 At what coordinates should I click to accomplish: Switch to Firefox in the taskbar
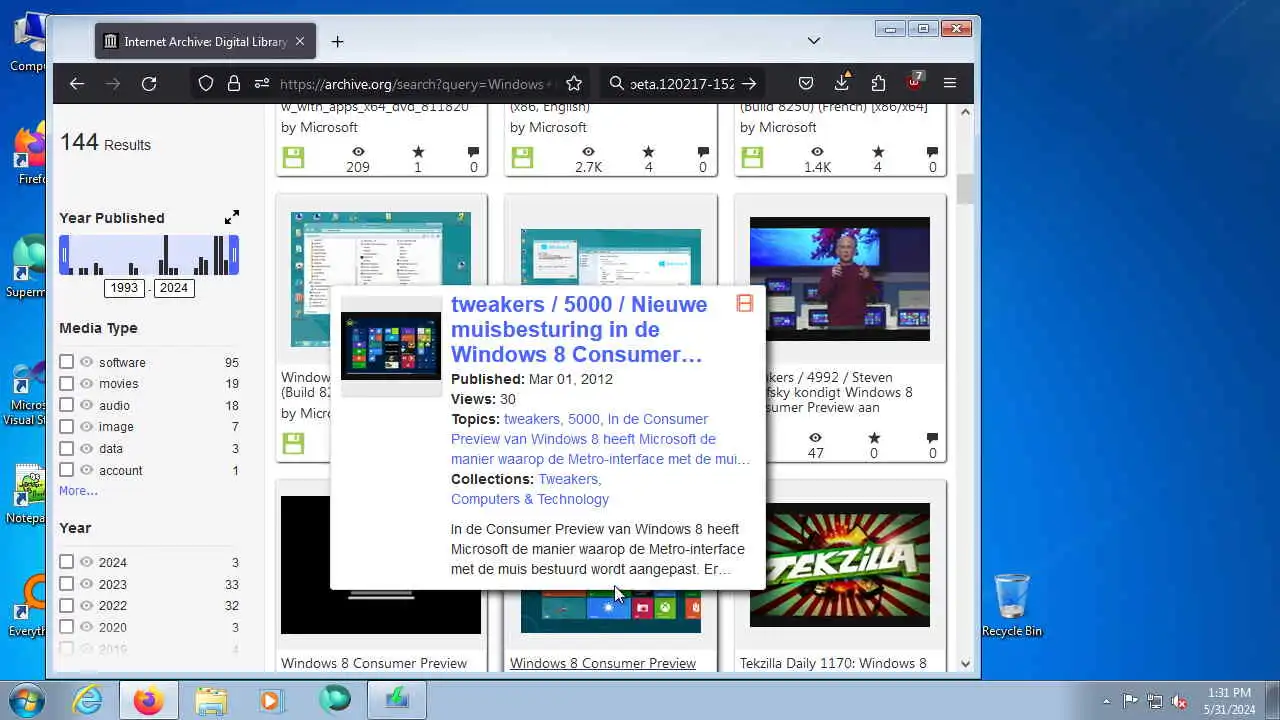[149, 700]
